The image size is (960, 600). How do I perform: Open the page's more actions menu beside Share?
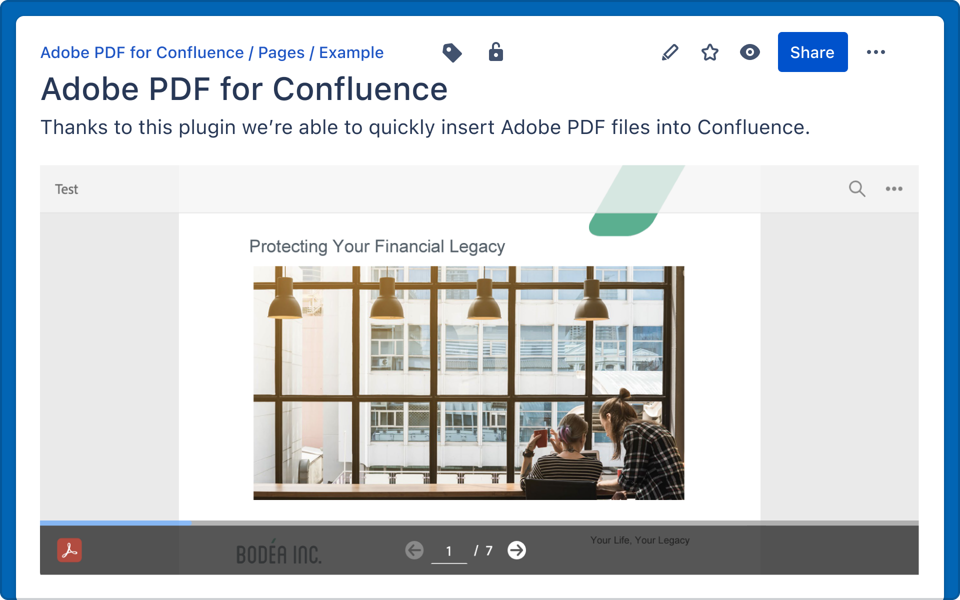pyautogui.click(x=876, y=52)
